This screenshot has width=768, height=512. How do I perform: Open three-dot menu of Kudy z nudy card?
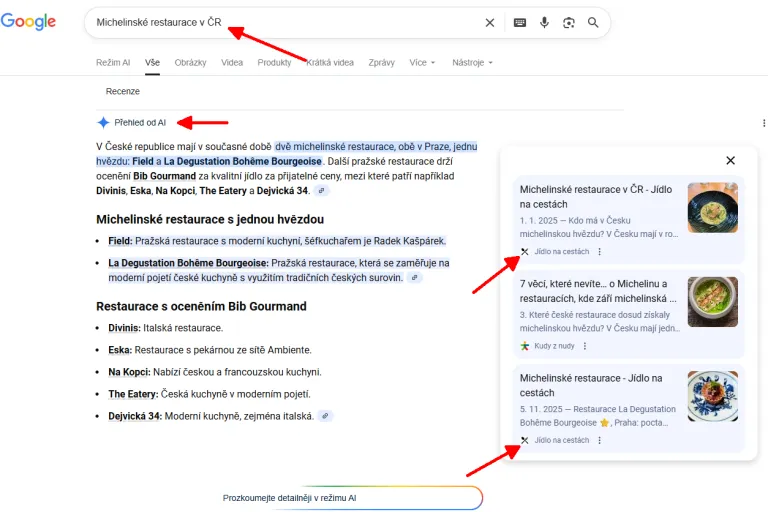pyautogui.click(x=585, y=346)
